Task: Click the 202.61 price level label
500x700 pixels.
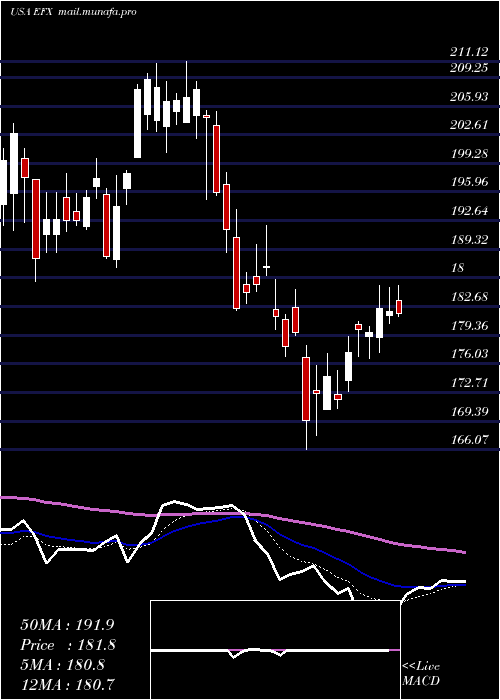Action: coord(468,125)
